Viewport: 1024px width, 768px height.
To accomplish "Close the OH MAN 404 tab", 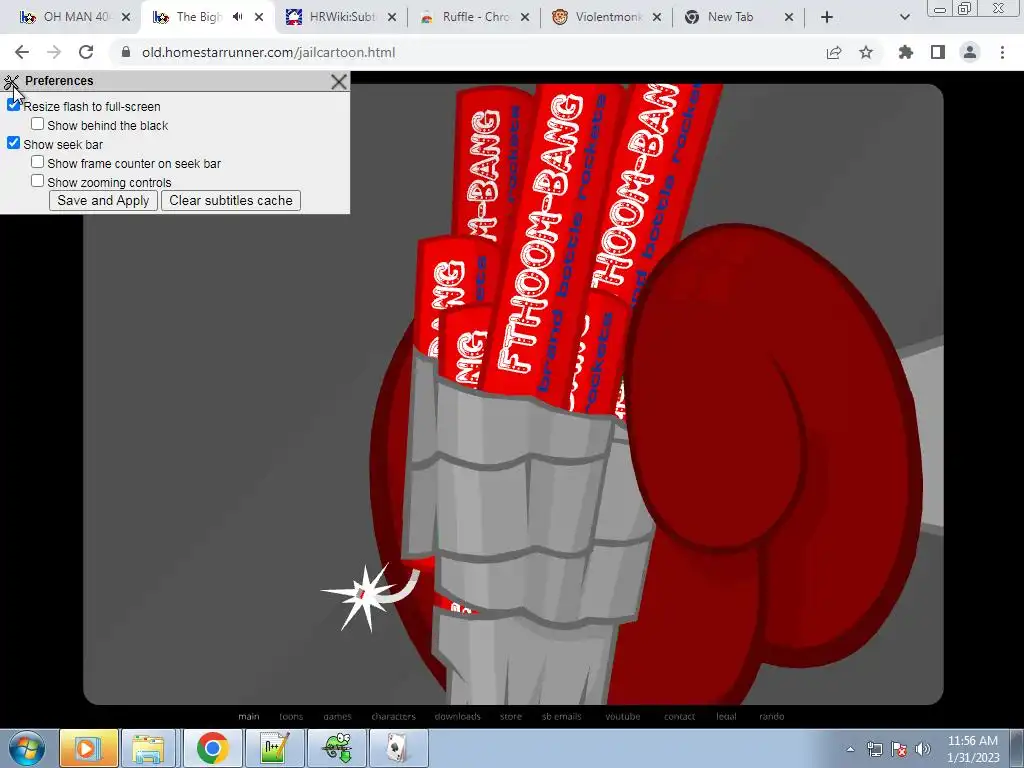I will pyautogui.click(x=126, y=17).
